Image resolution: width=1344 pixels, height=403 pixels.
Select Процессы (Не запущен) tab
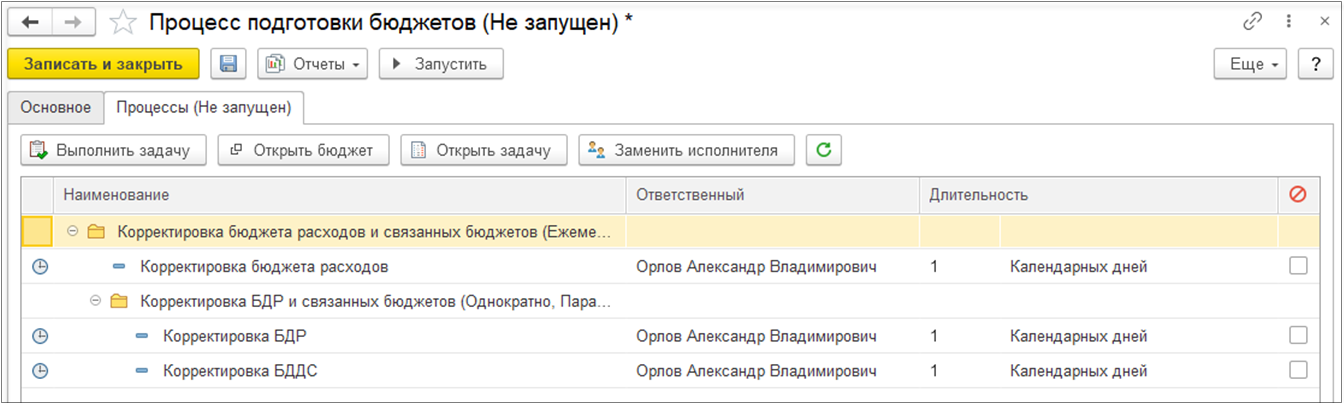tap(204, 107)
